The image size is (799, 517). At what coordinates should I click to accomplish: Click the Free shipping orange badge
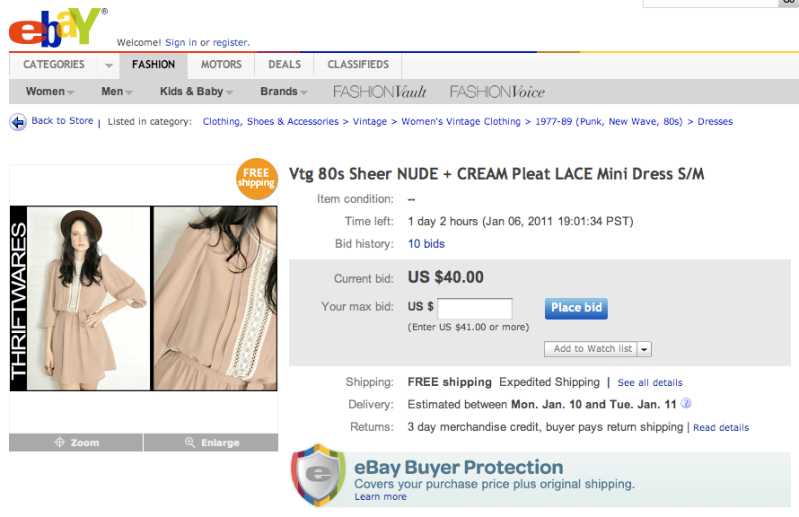coord(256,179)
